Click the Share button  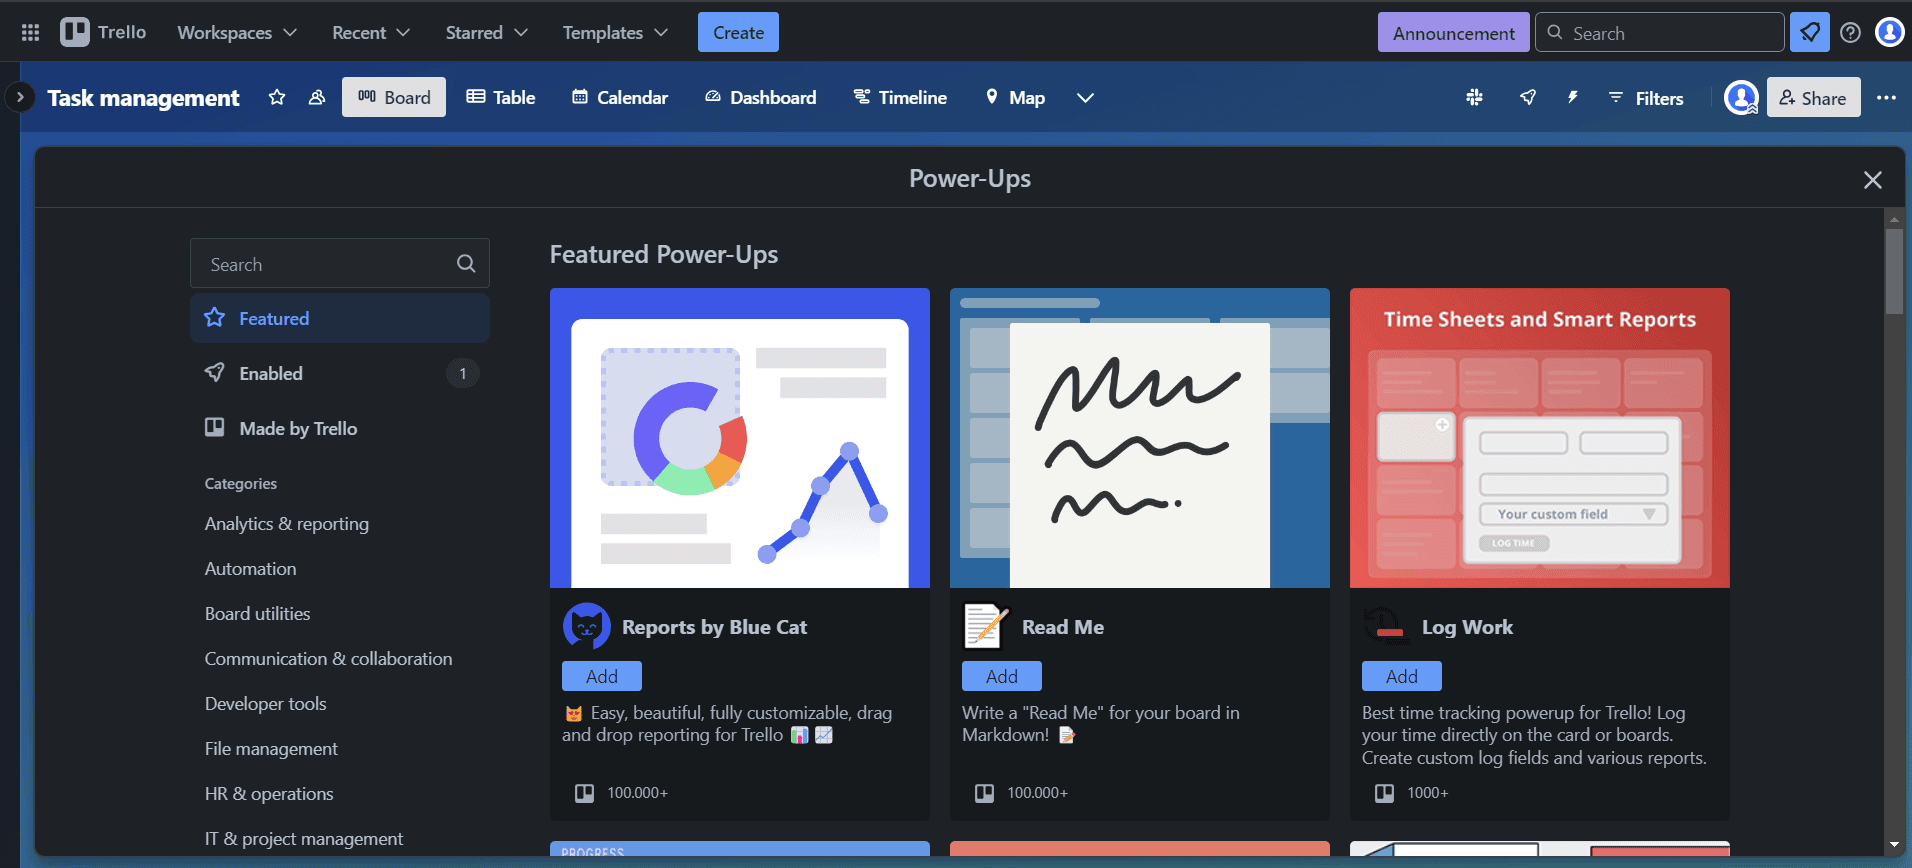point(1813,97)
